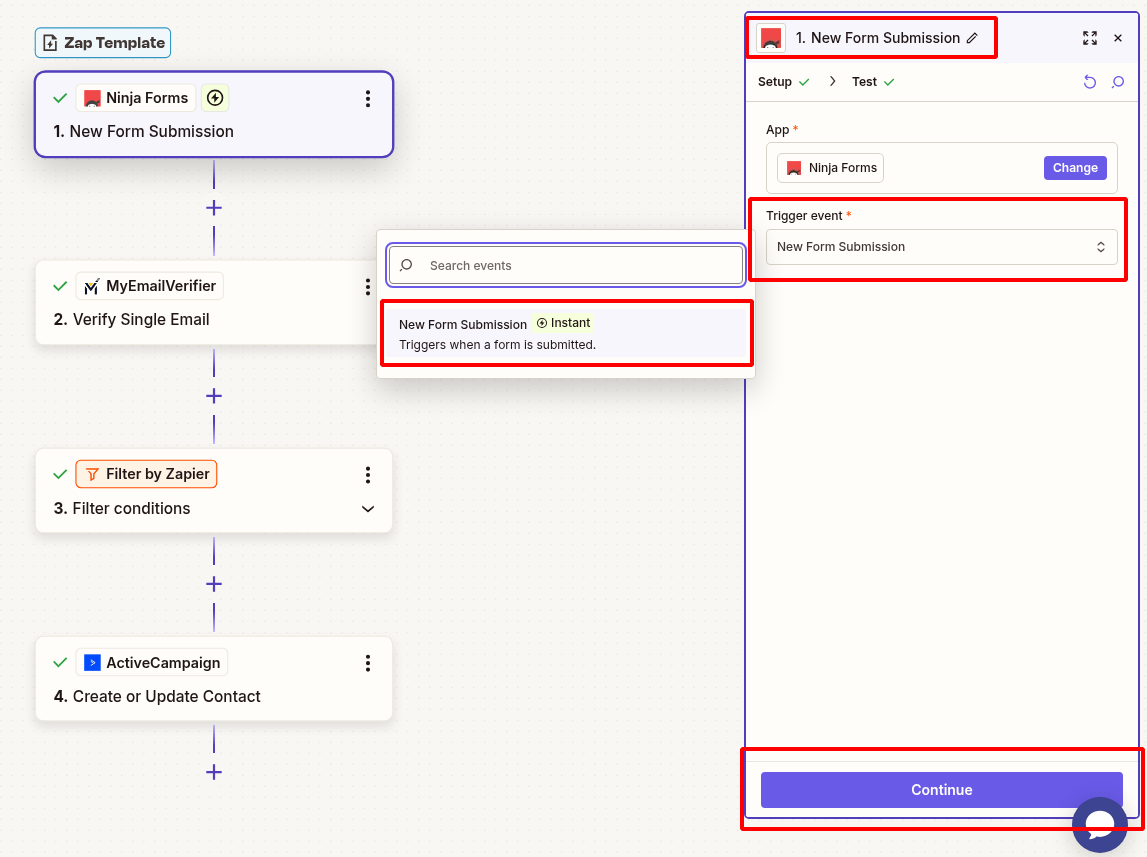
Task: Click the Search events input field
Action: coord(565,265)
